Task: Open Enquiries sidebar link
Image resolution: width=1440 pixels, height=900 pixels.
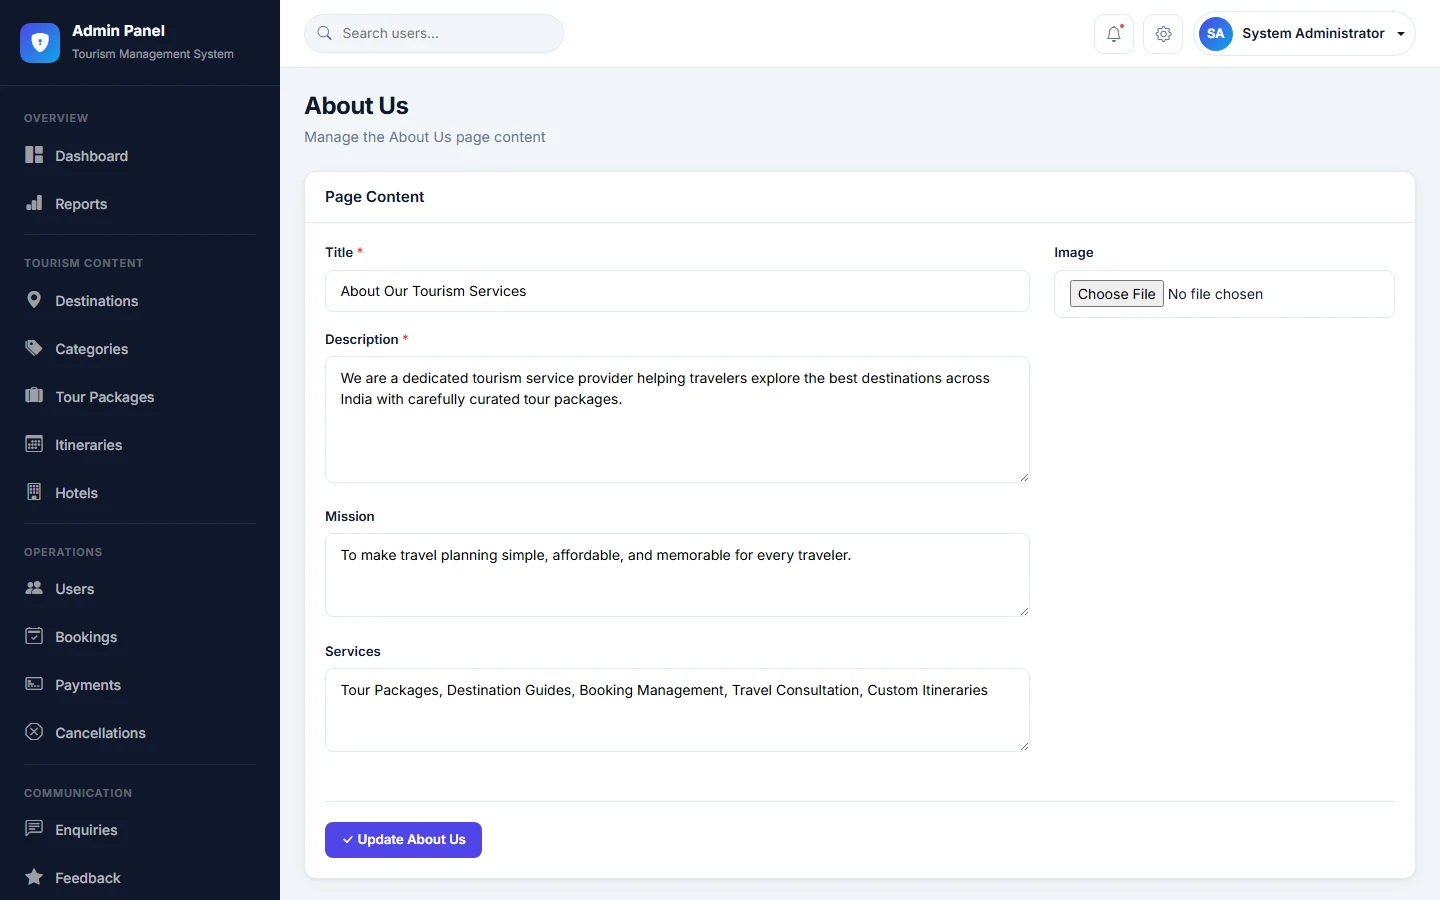Action: [140, 830]
